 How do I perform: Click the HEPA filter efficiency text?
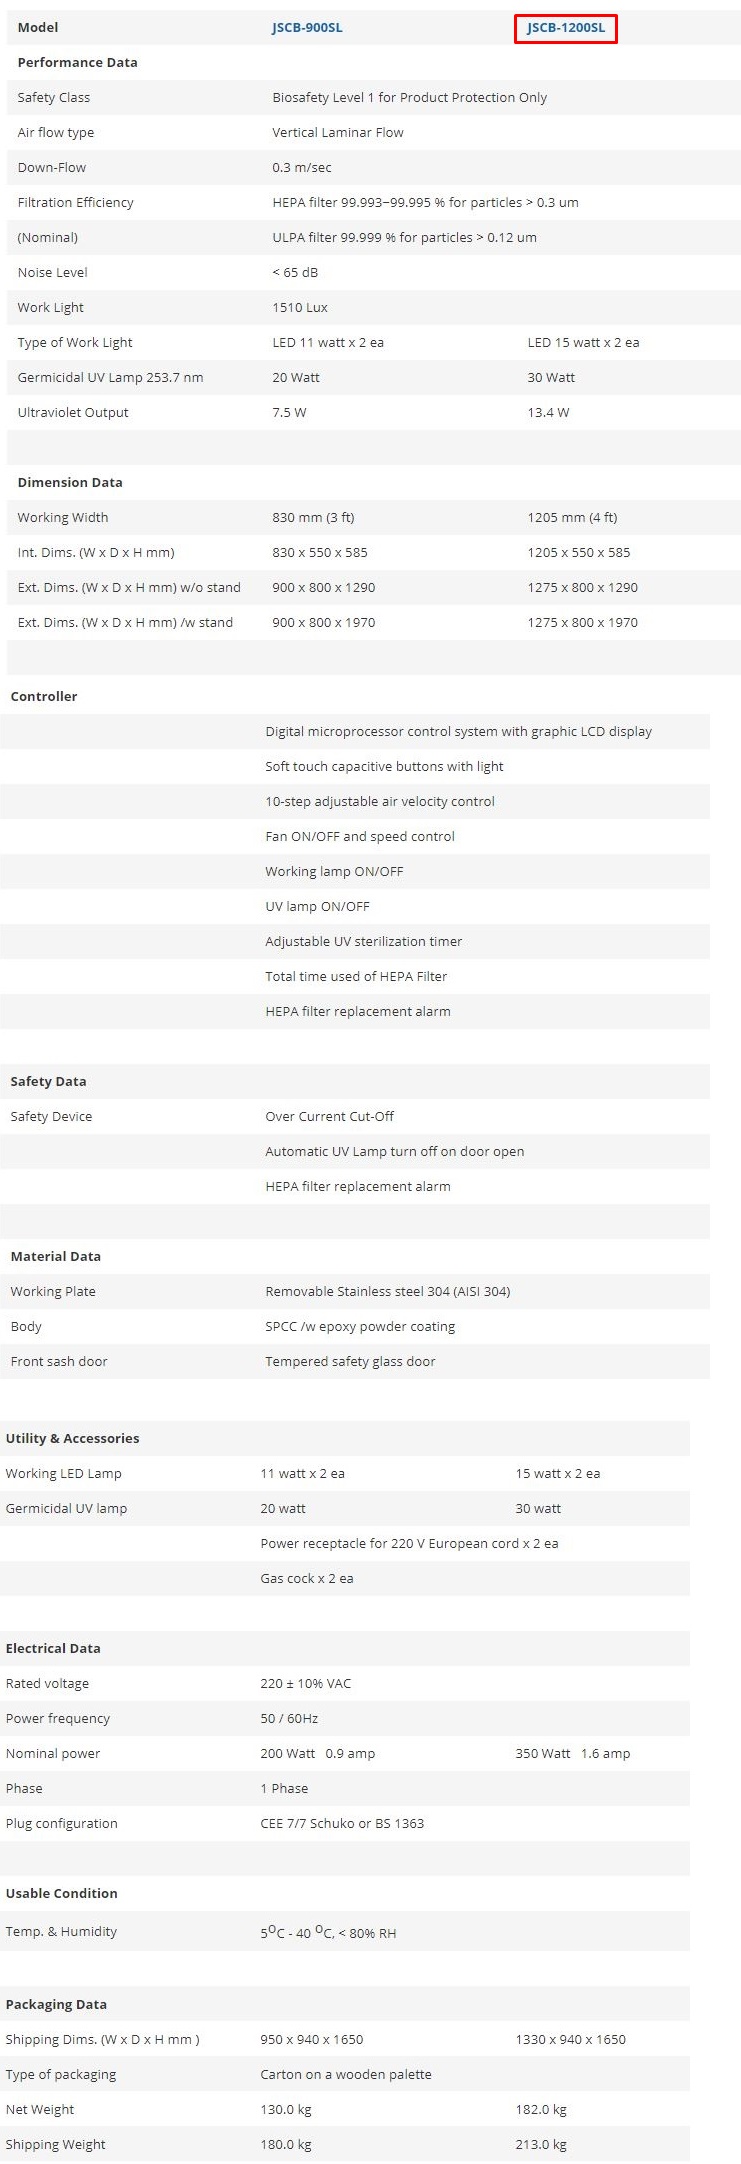425,202
